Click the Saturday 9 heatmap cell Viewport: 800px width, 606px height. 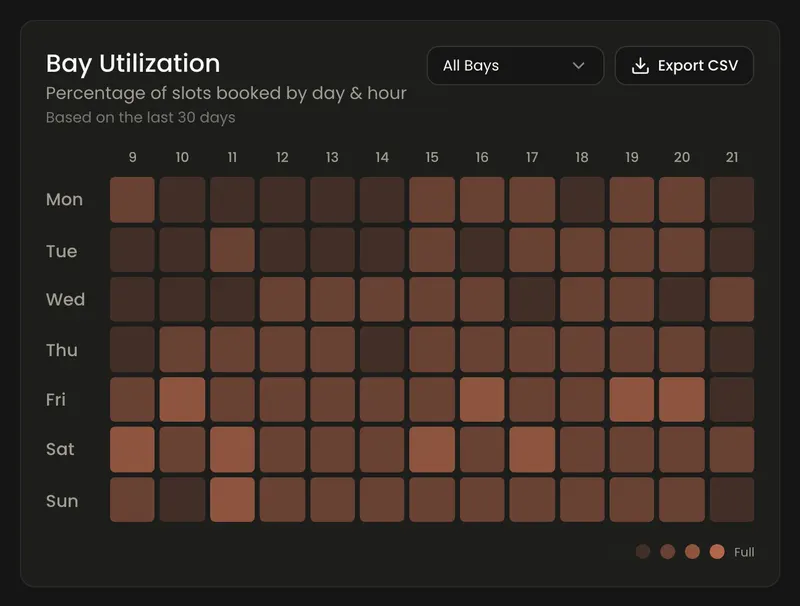(x=132, y=449)
